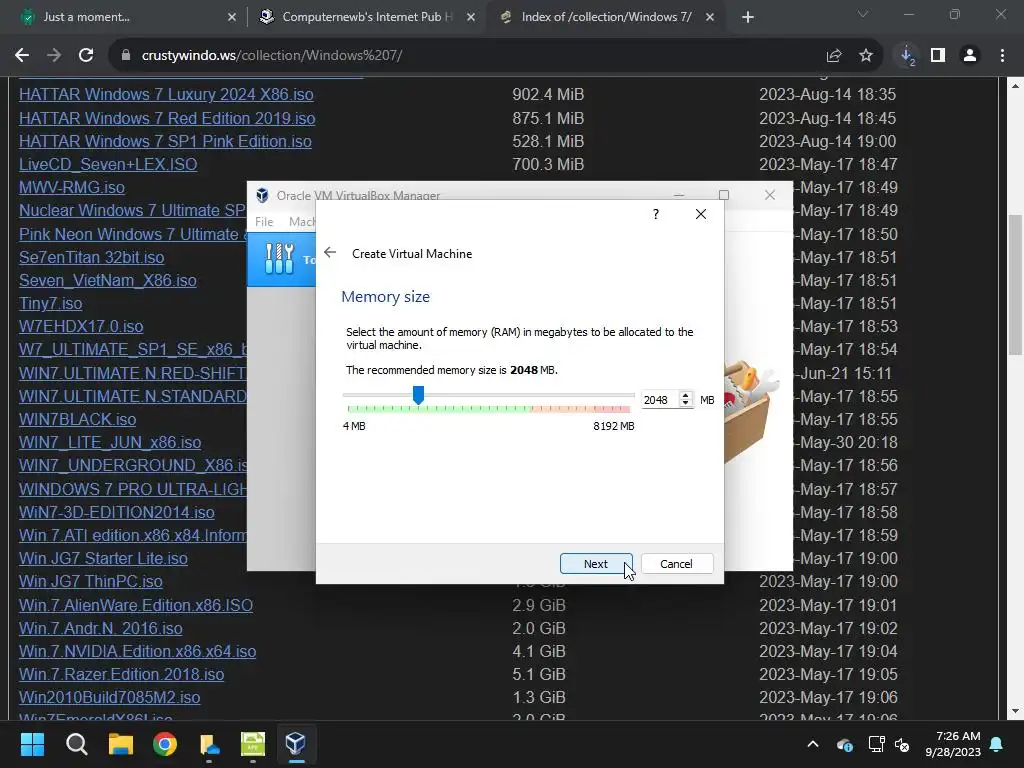The width and height of the screenshot is (1024, 768).
Task: Open Win JG7 Starter Lite.iso link
Action: click(103, 559)
